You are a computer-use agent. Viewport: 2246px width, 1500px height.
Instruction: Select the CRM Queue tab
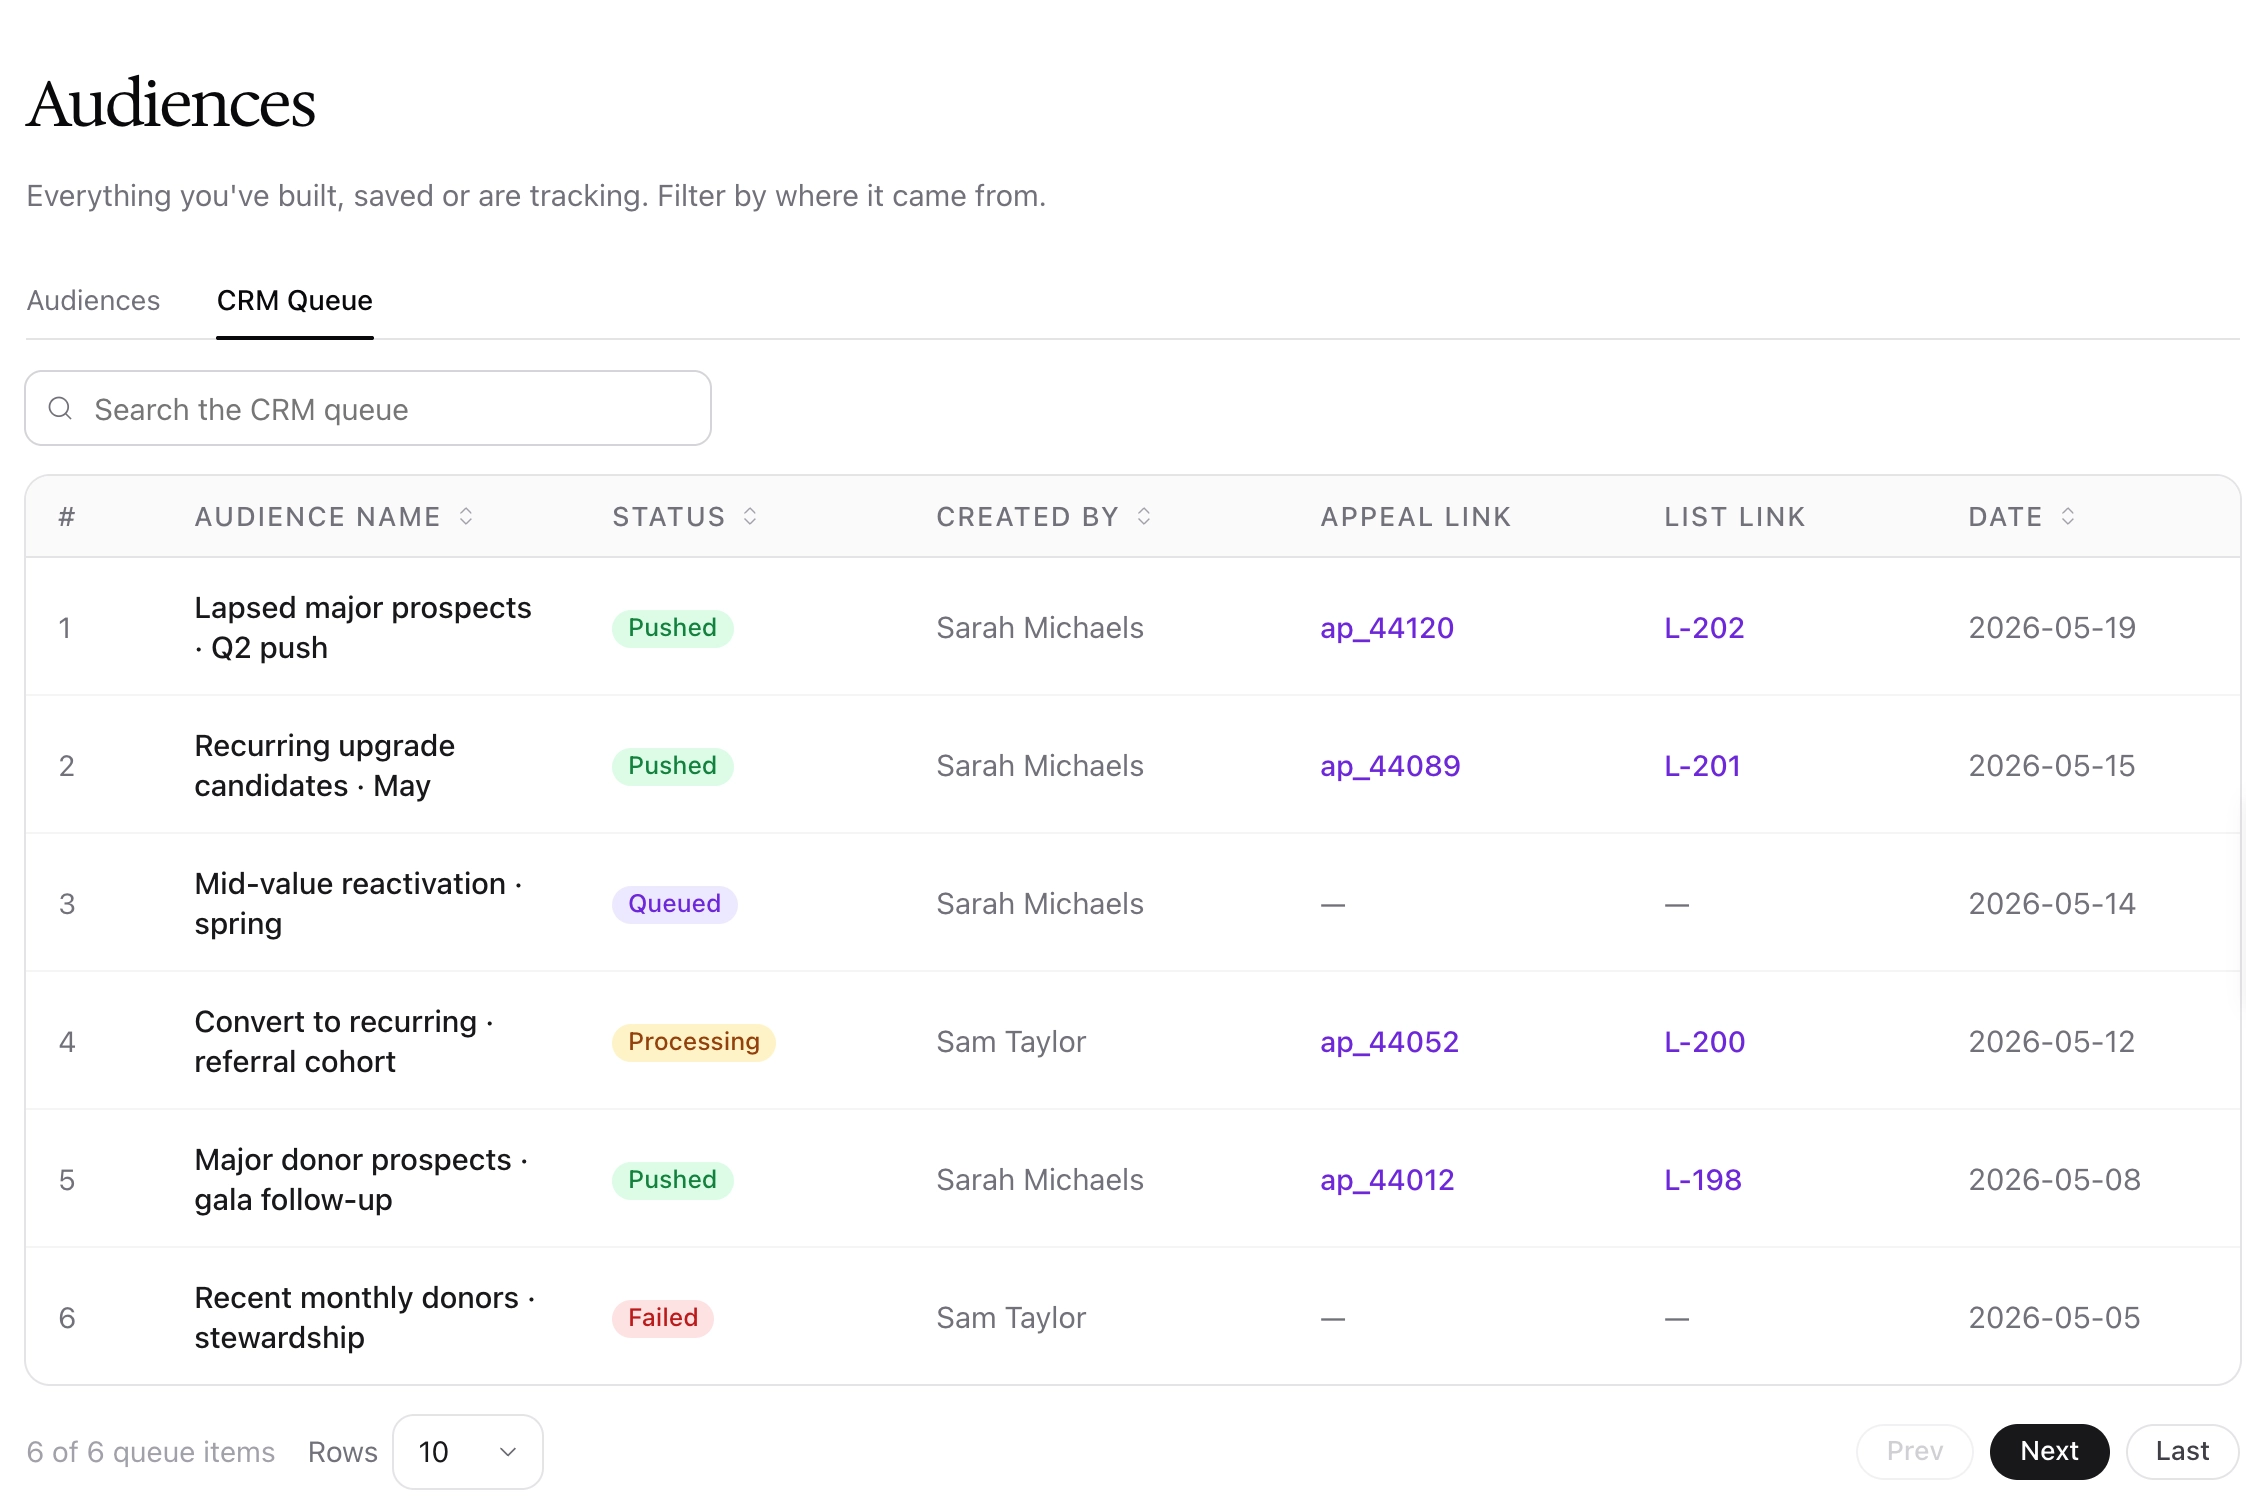[295, 300]
